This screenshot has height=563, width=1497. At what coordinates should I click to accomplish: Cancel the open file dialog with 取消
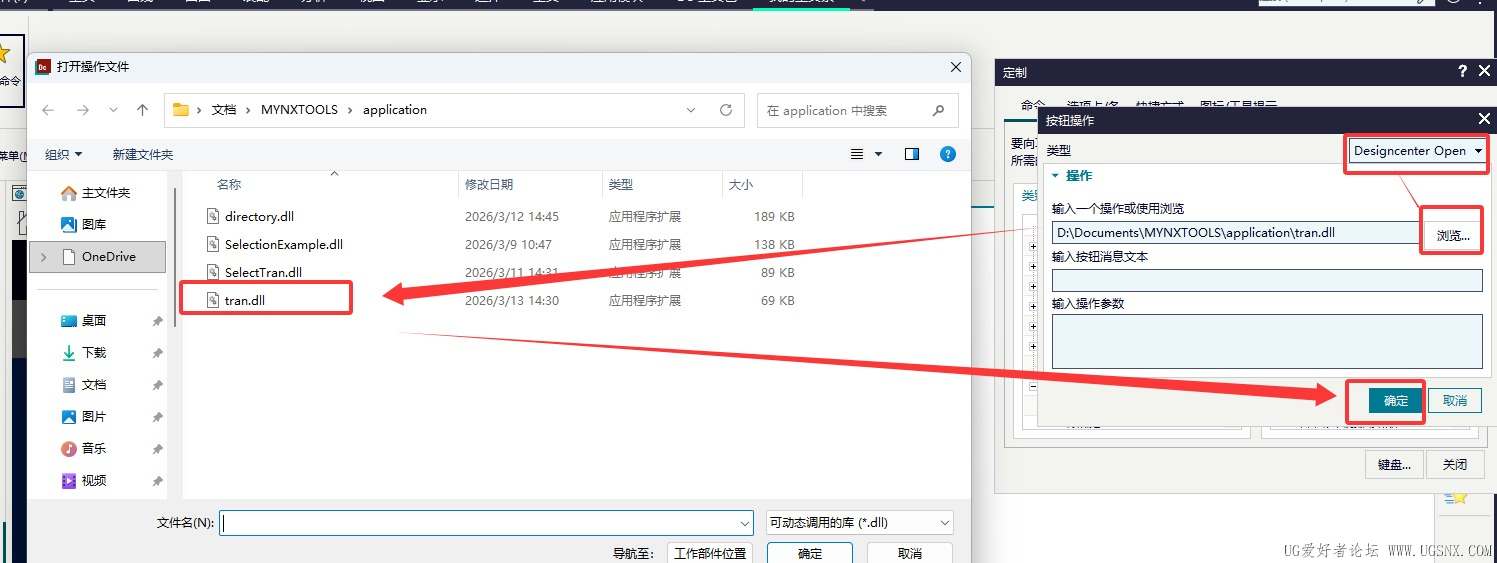click(909, 553)
